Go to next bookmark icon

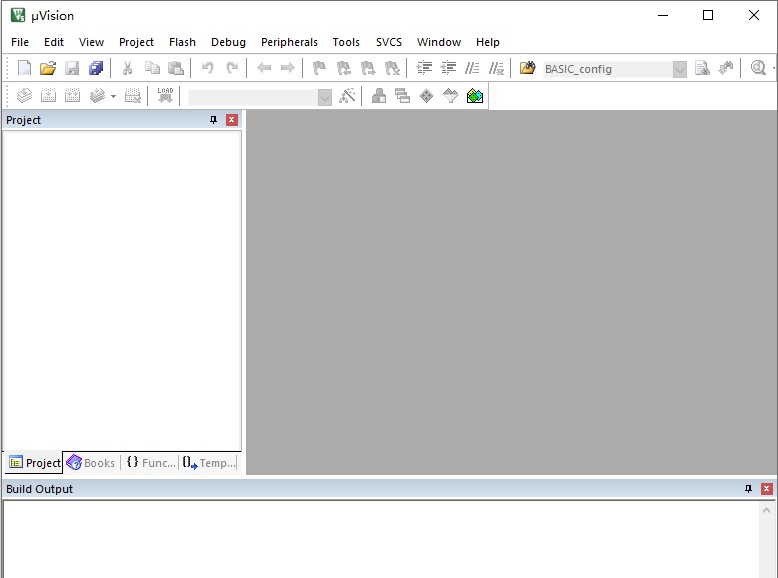(368, 68)
